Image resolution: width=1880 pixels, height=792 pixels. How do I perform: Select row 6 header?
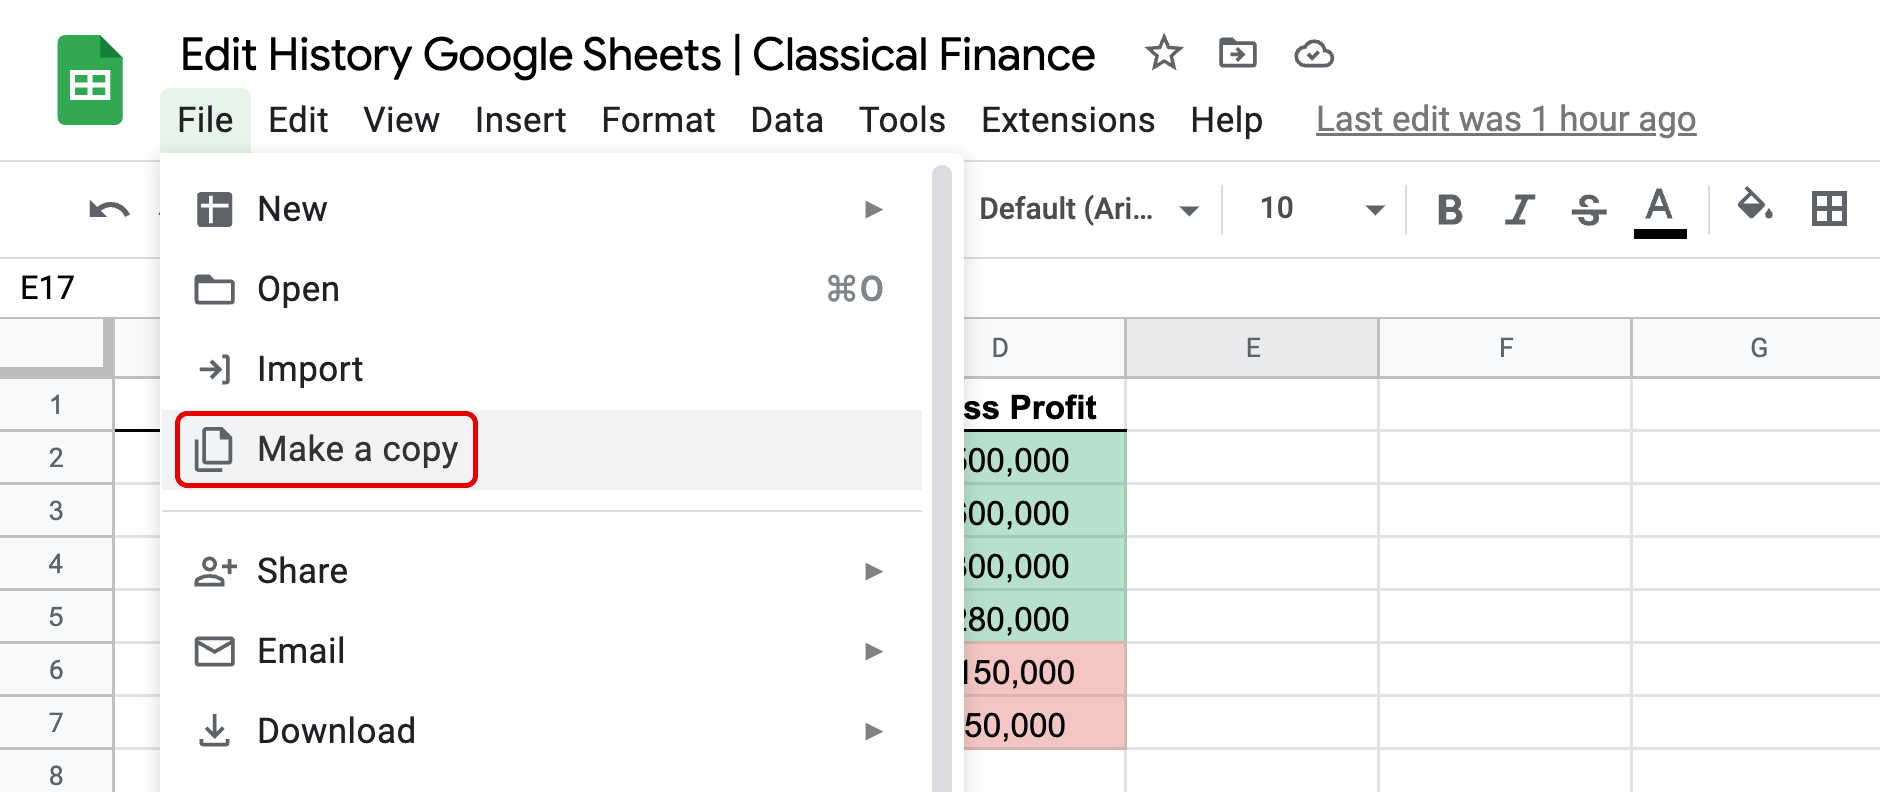[56, 670]
